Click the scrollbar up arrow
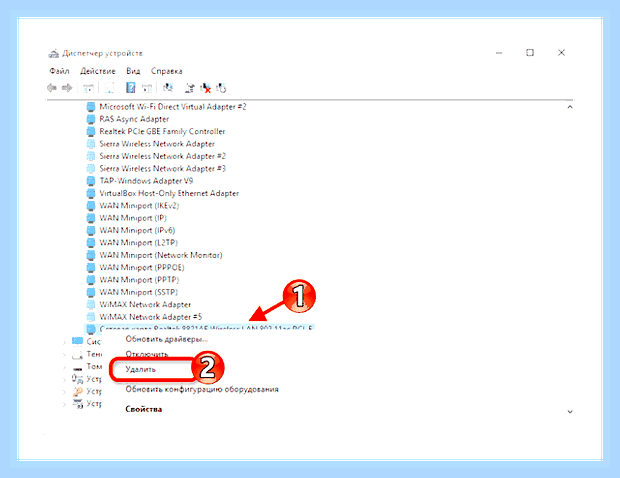Screen dimensions: 620x478 pyautogui.click(x=570, y=107)
